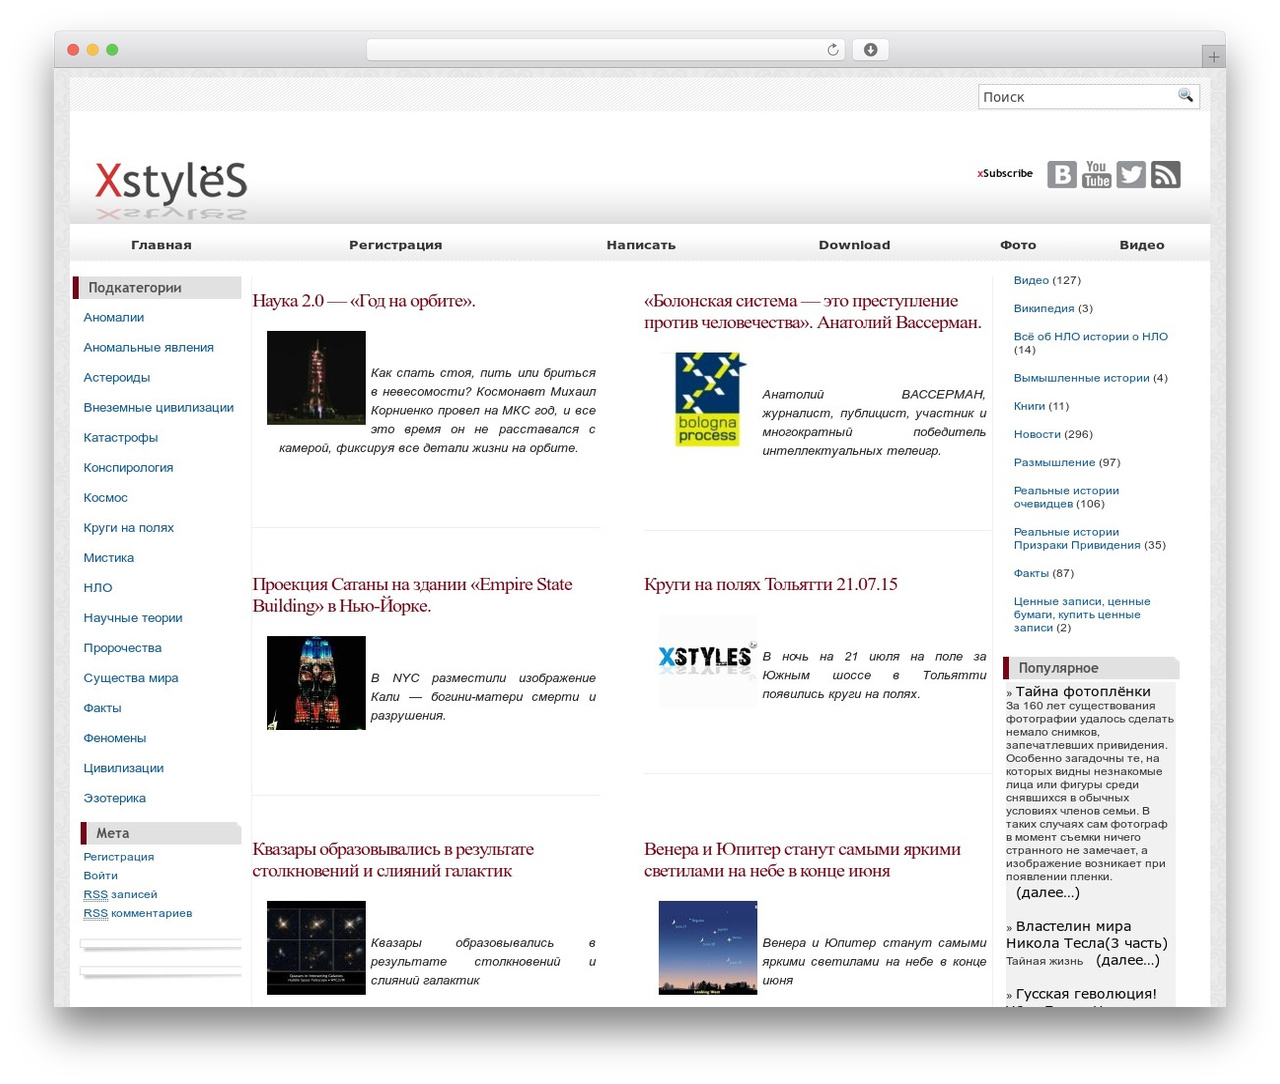Open the Внеземные цивилизации subcategory

coord(159,407)
